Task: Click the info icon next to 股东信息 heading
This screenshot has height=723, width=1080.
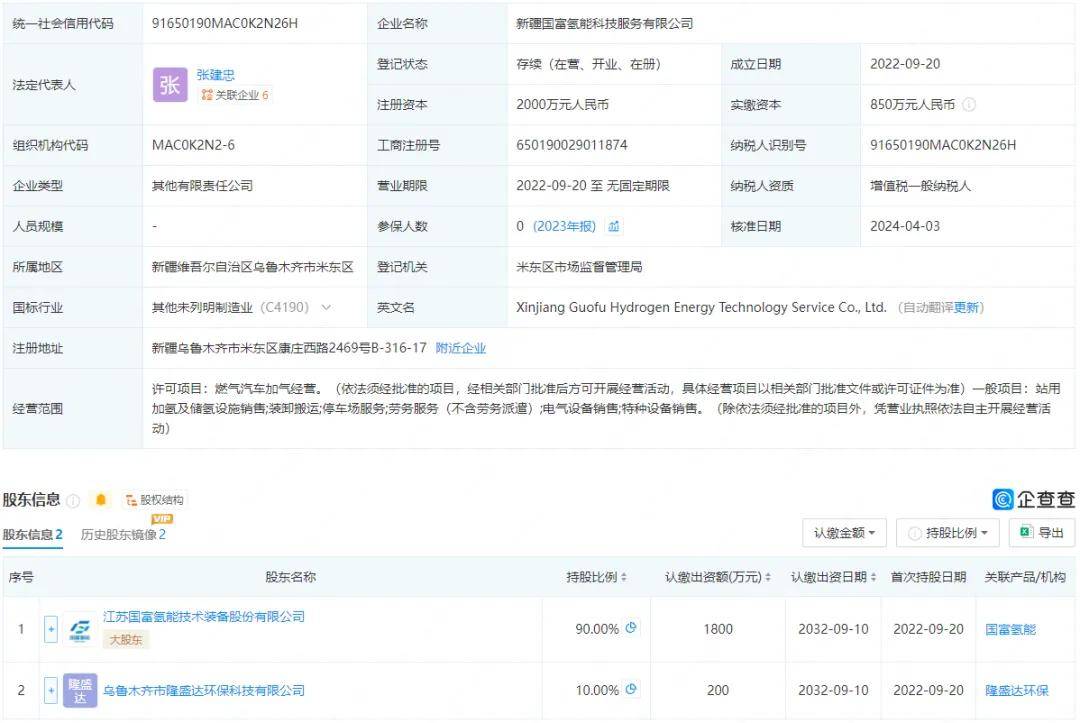Action: (x=72, y=499)
